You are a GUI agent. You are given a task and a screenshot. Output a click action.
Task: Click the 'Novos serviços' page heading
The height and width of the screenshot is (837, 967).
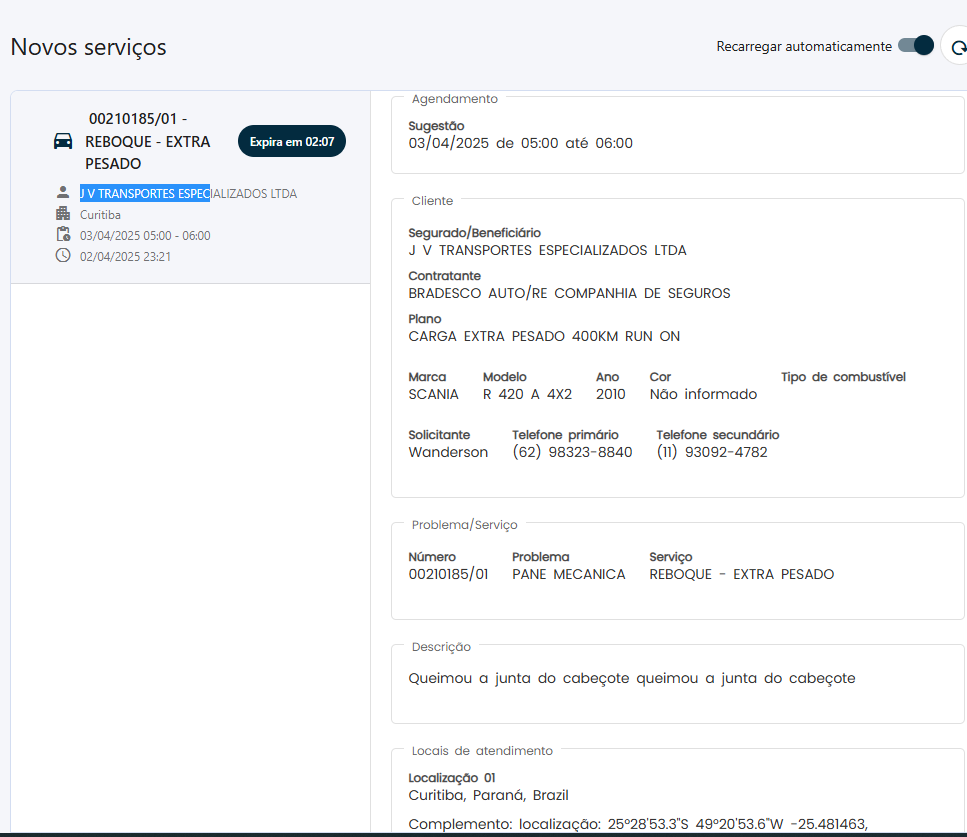click(88, 47)
